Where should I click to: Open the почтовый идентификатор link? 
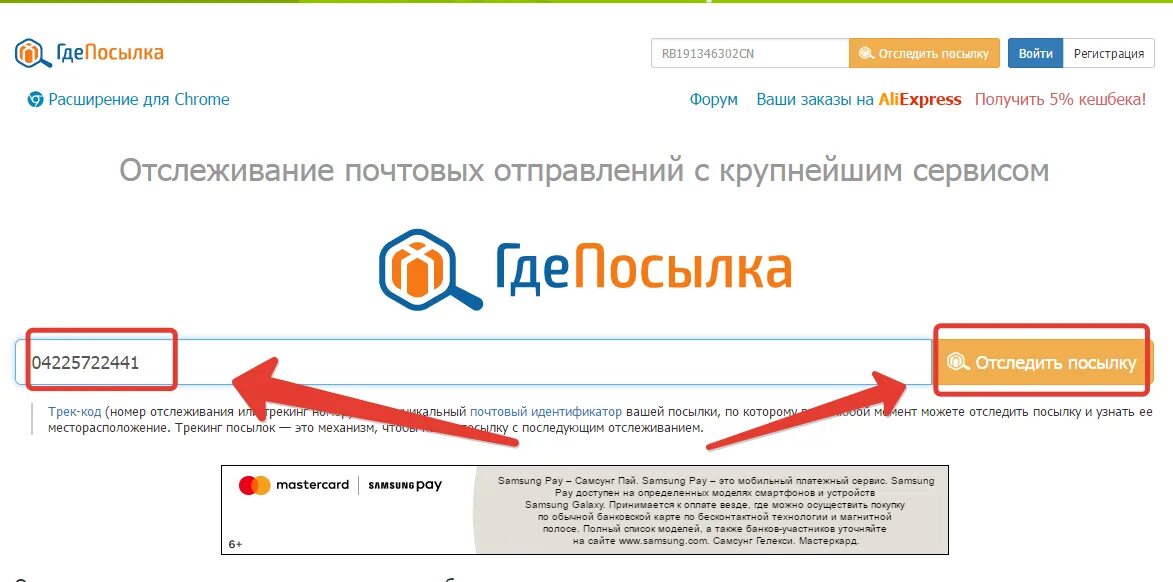(545, 411)
